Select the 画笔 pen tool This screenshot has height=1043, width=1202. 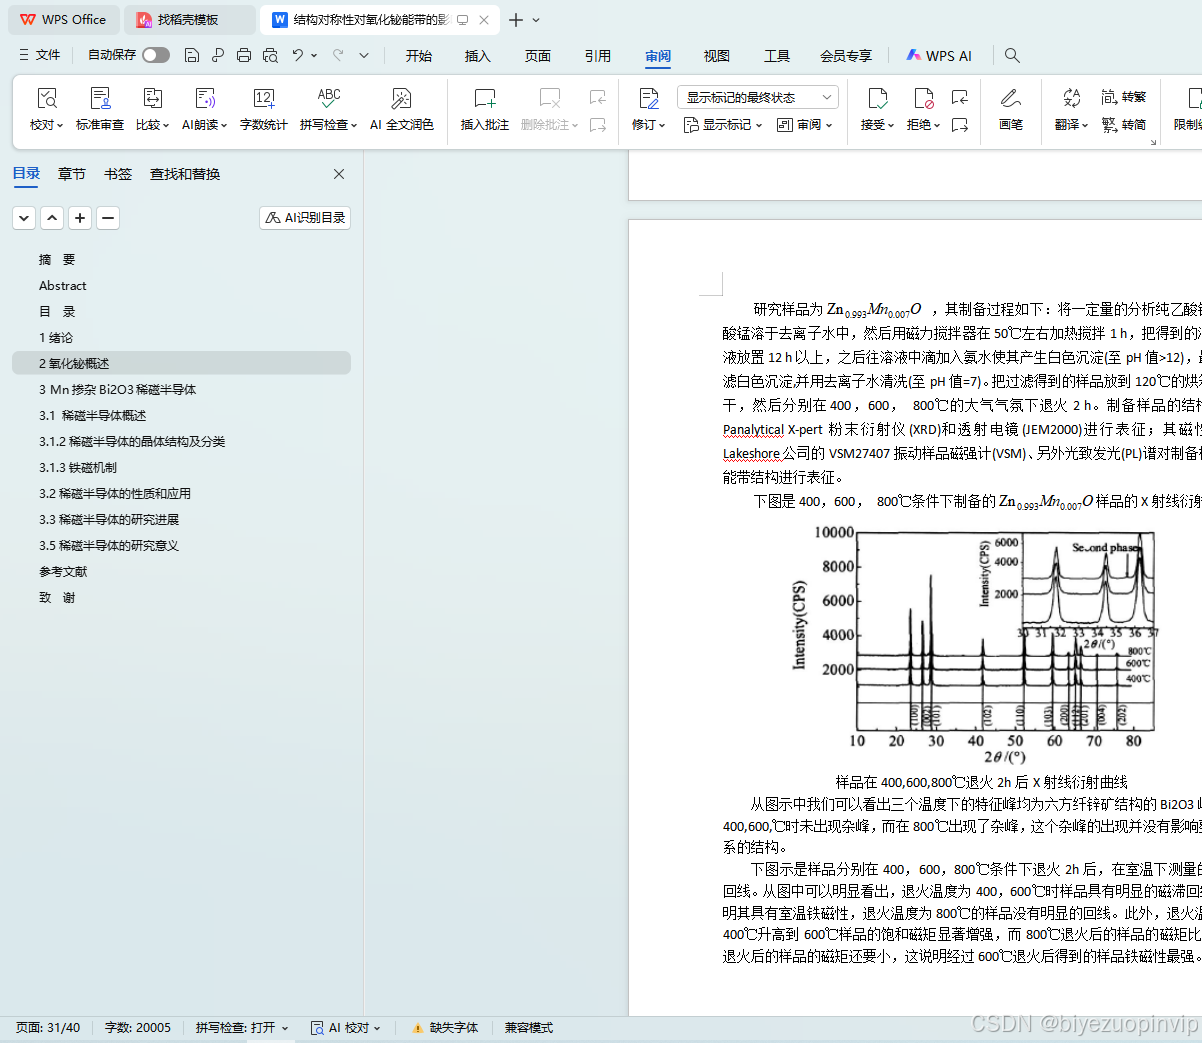click(1011, 109)
